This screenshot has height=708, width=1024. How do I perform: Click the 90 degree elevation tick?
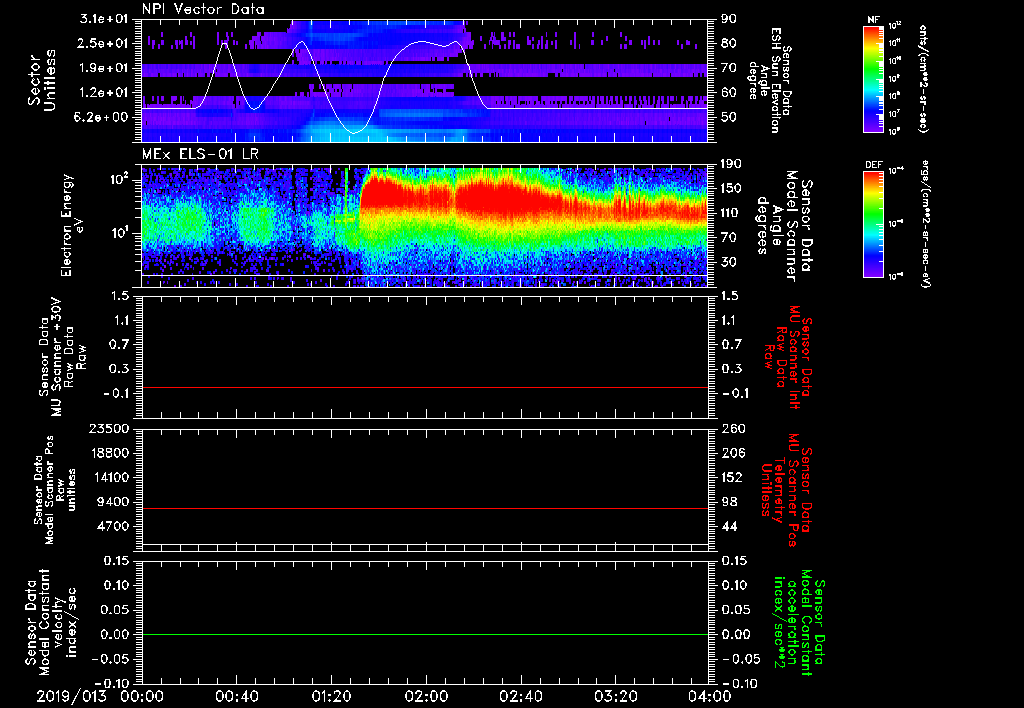click(729, 19)
